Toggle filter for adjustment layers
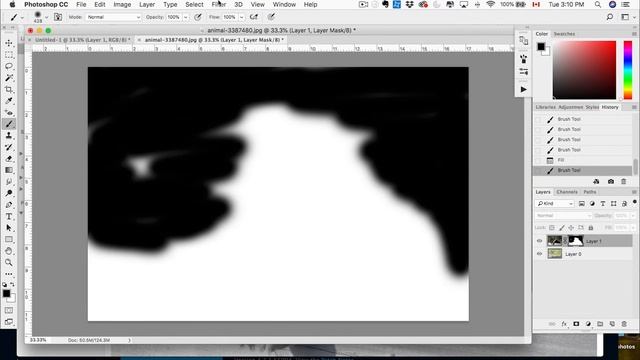This screenshot has width=640, height=360. (592, 203)
